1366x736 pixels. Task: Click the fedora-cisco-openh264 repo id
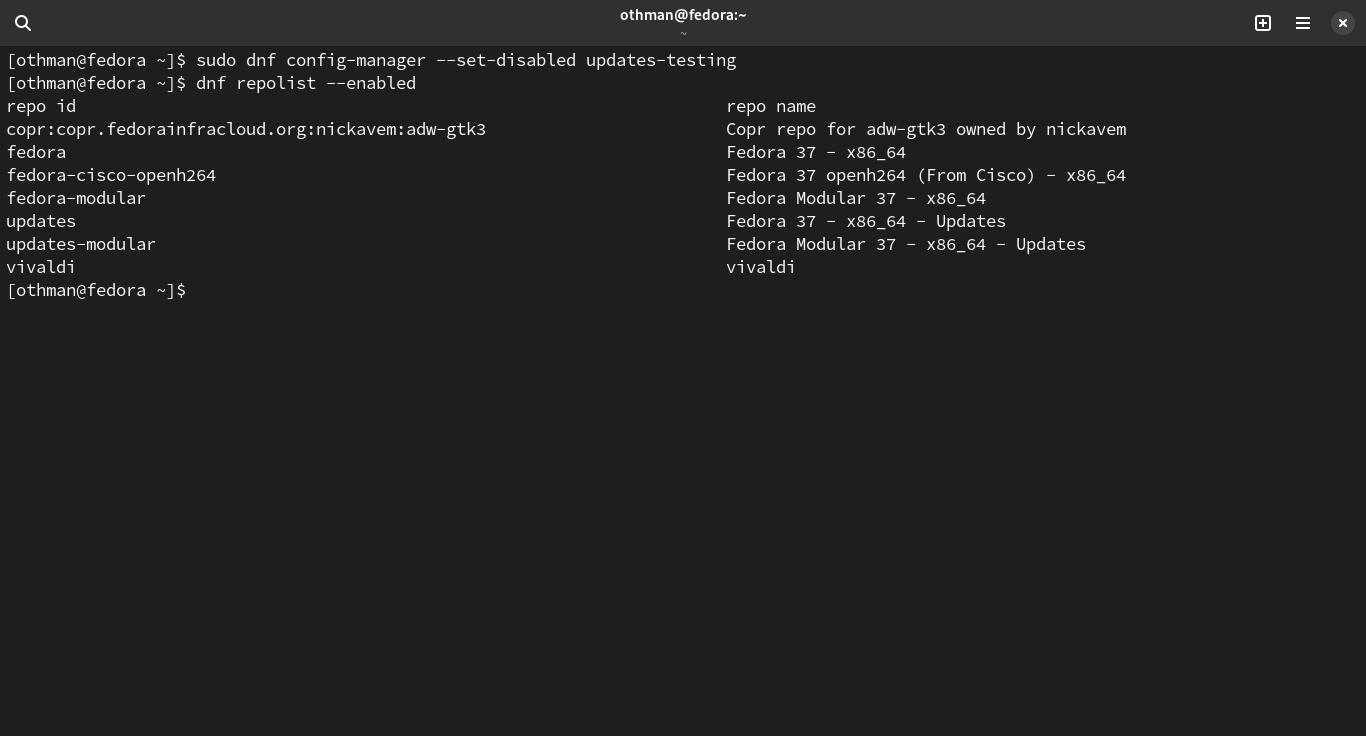111,175
